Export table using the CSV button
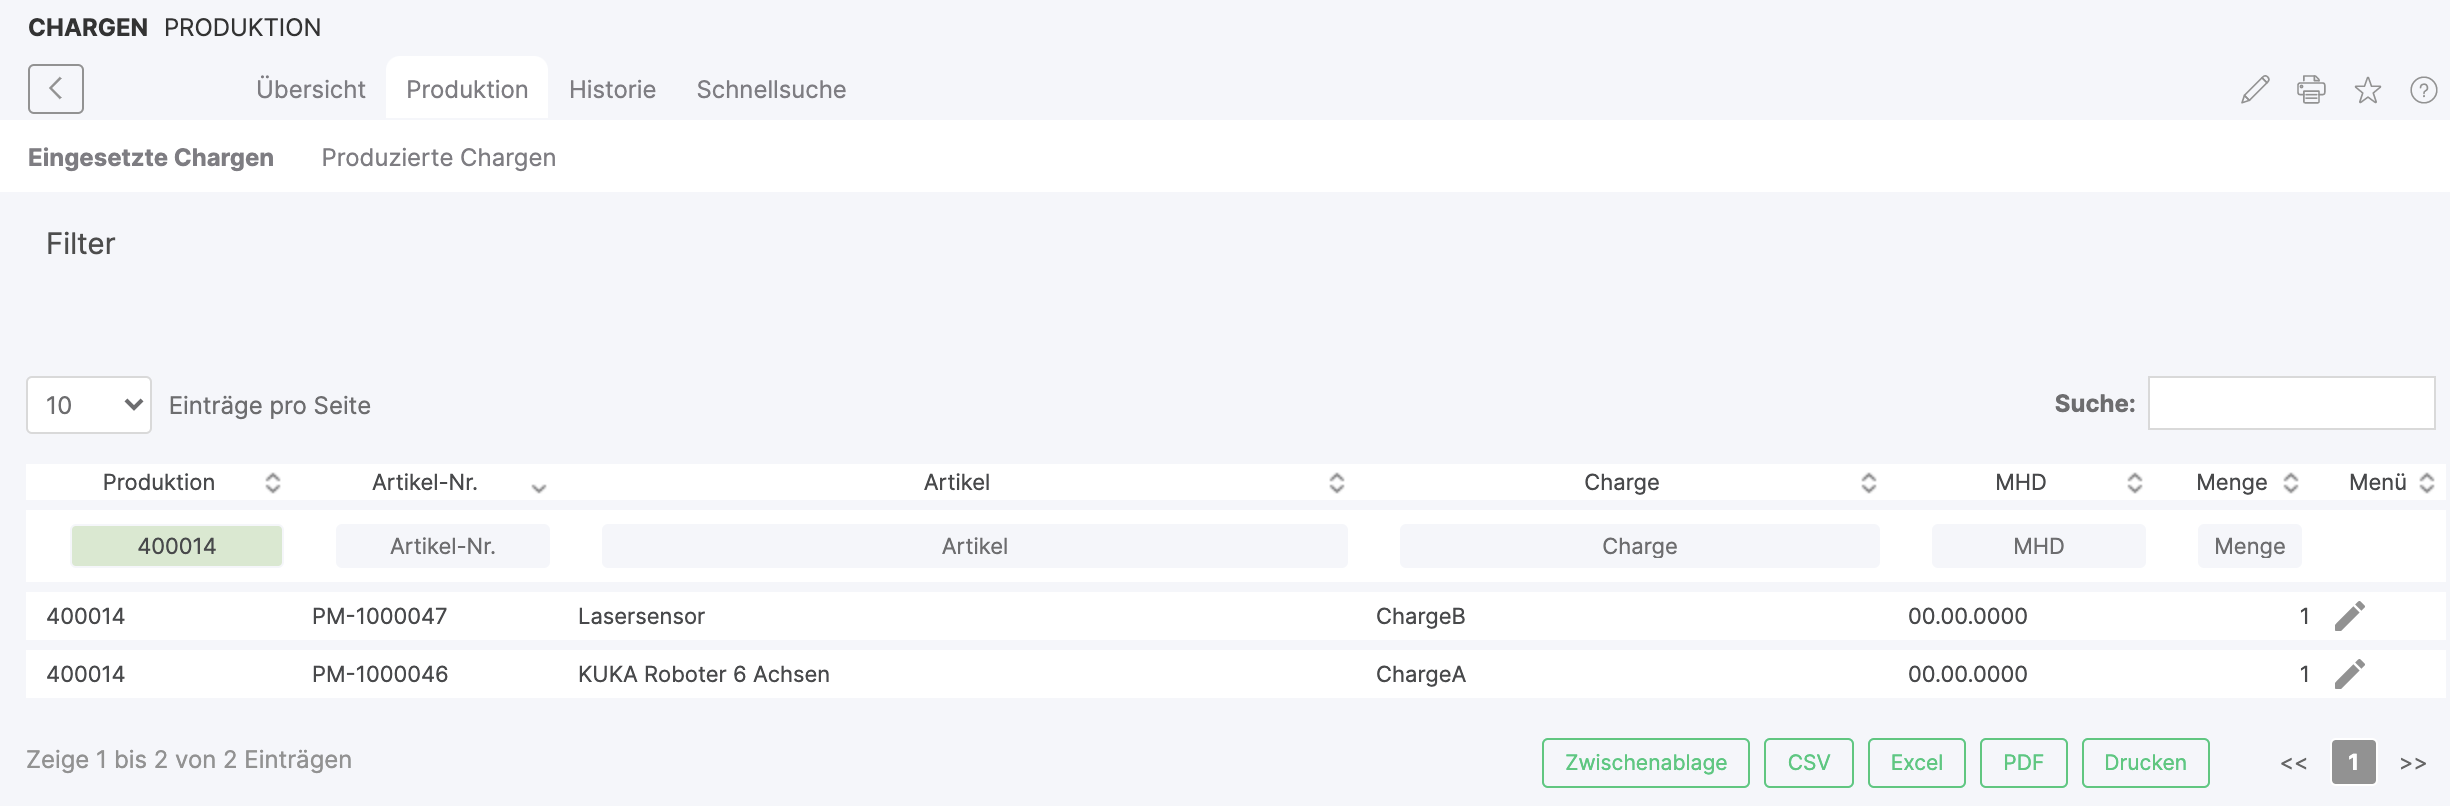The width and height of the screenshot is (2450, 806). click(x=1808, y=763)
